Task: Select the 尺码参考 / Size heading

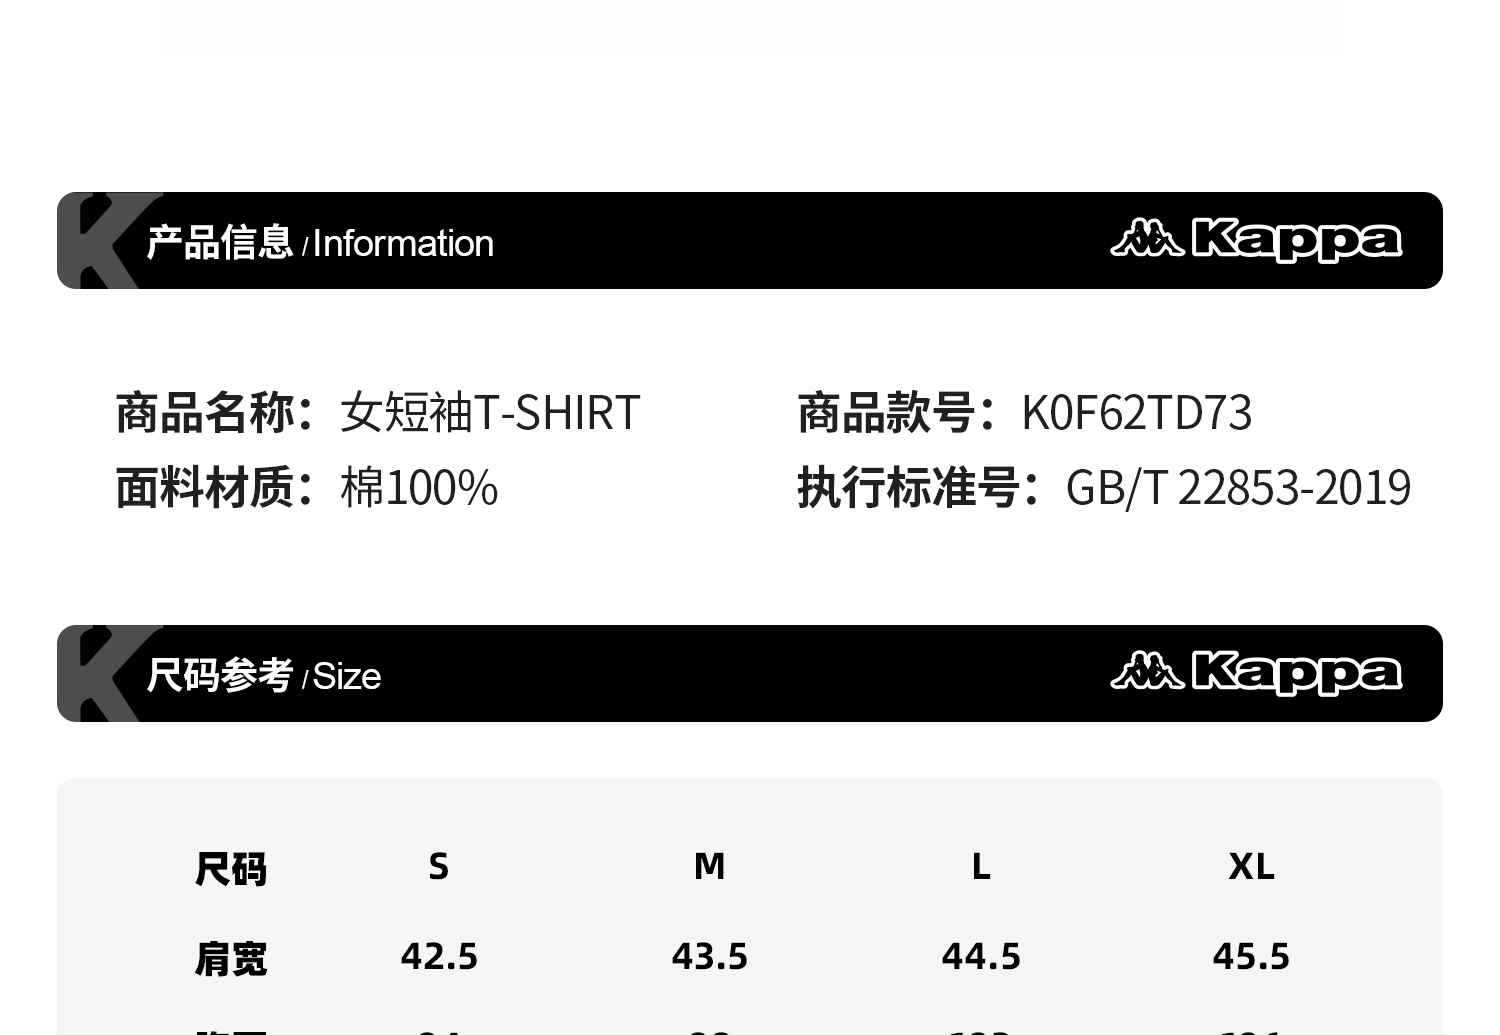Action: click(264, 676)
